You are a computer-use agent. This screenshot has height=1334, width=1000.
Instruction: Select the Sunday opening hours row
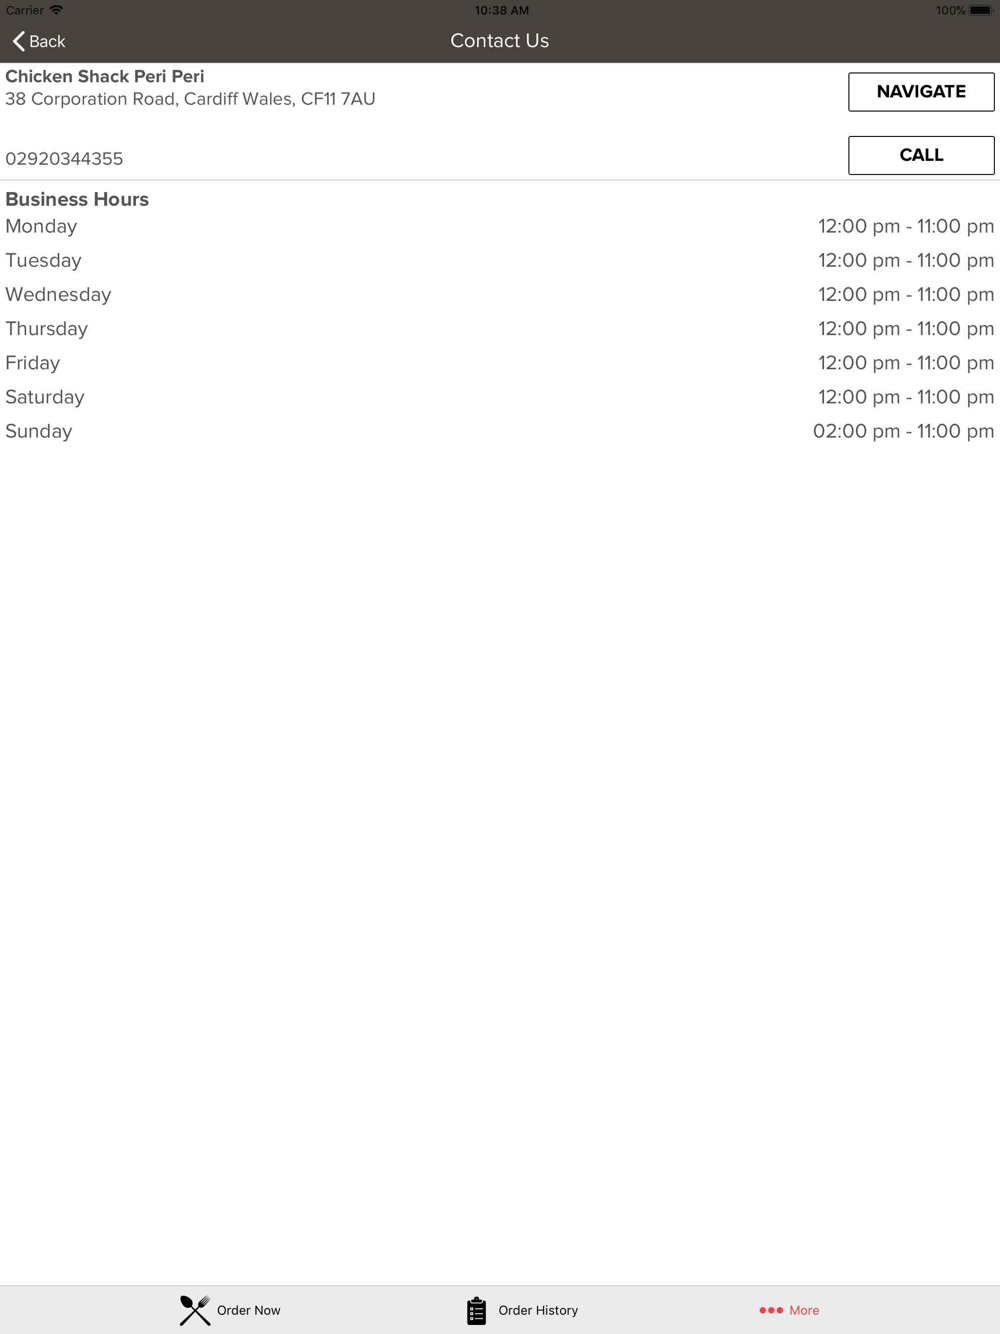pyautogui.click(x=500, y=431)
